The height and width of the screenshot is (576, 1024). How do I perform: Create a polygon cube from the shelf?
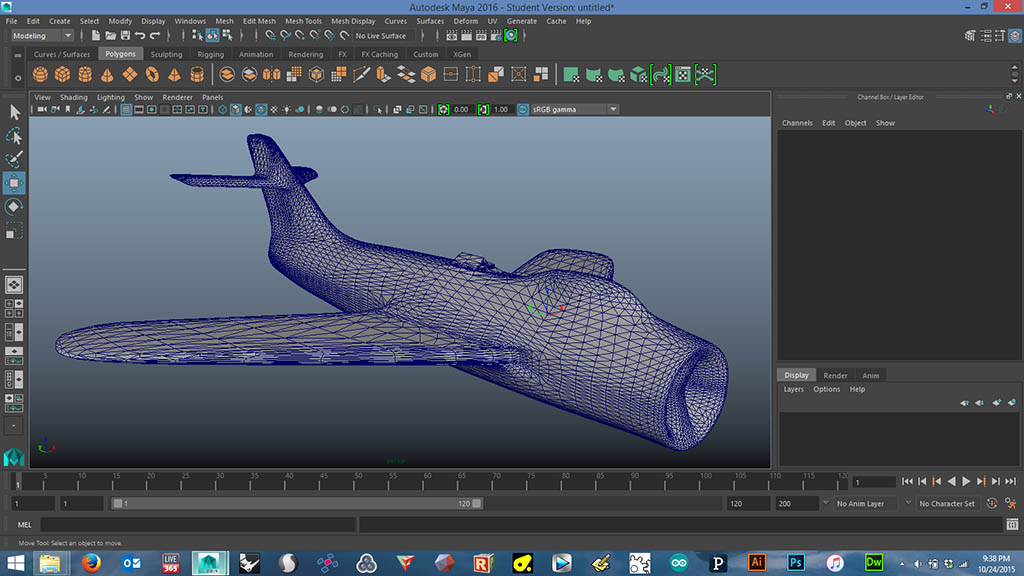[63, 75]
